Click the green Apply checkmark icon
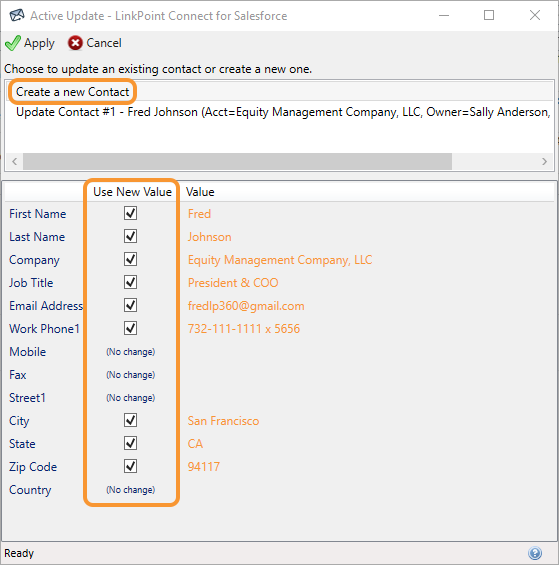This screenshot has width=559, height=565. (x=13, y=43)
